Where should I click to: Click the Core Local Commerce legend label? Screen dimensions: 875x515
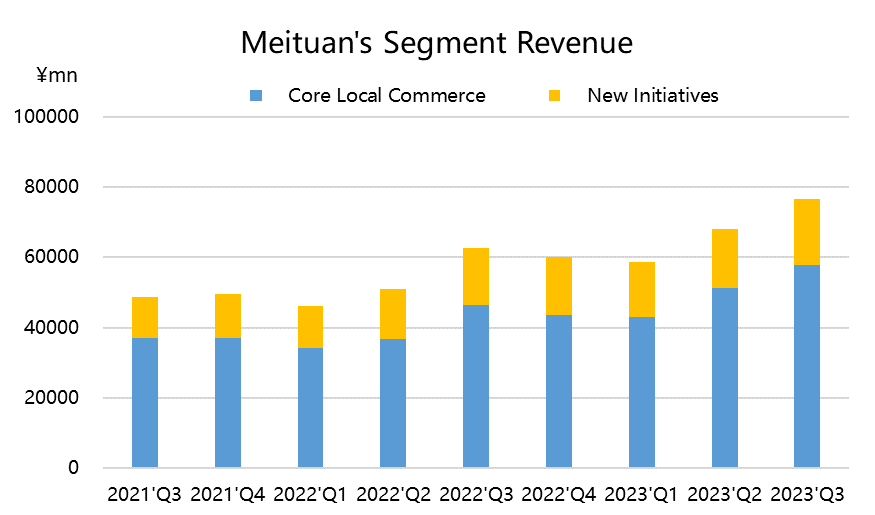tap(387, 95)
